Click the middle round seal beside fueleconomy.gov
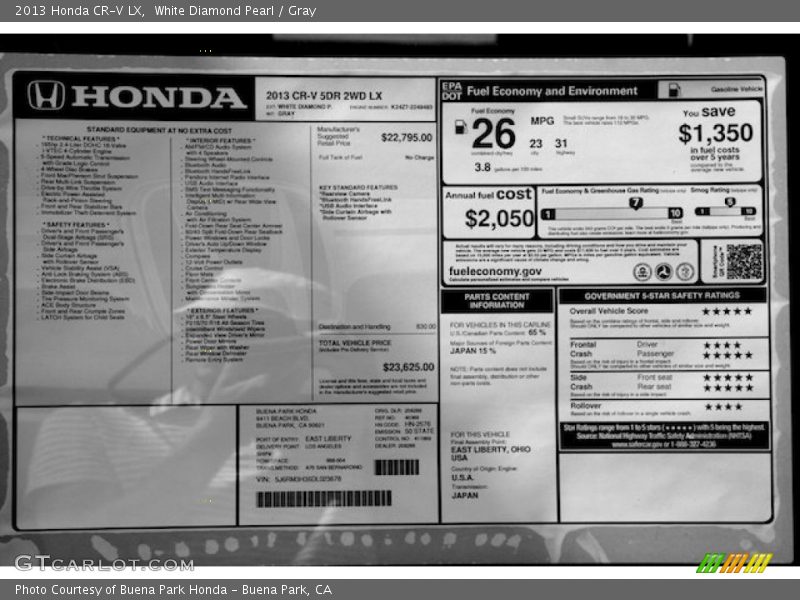Viewport: 800px width, 600px height. 664,271
